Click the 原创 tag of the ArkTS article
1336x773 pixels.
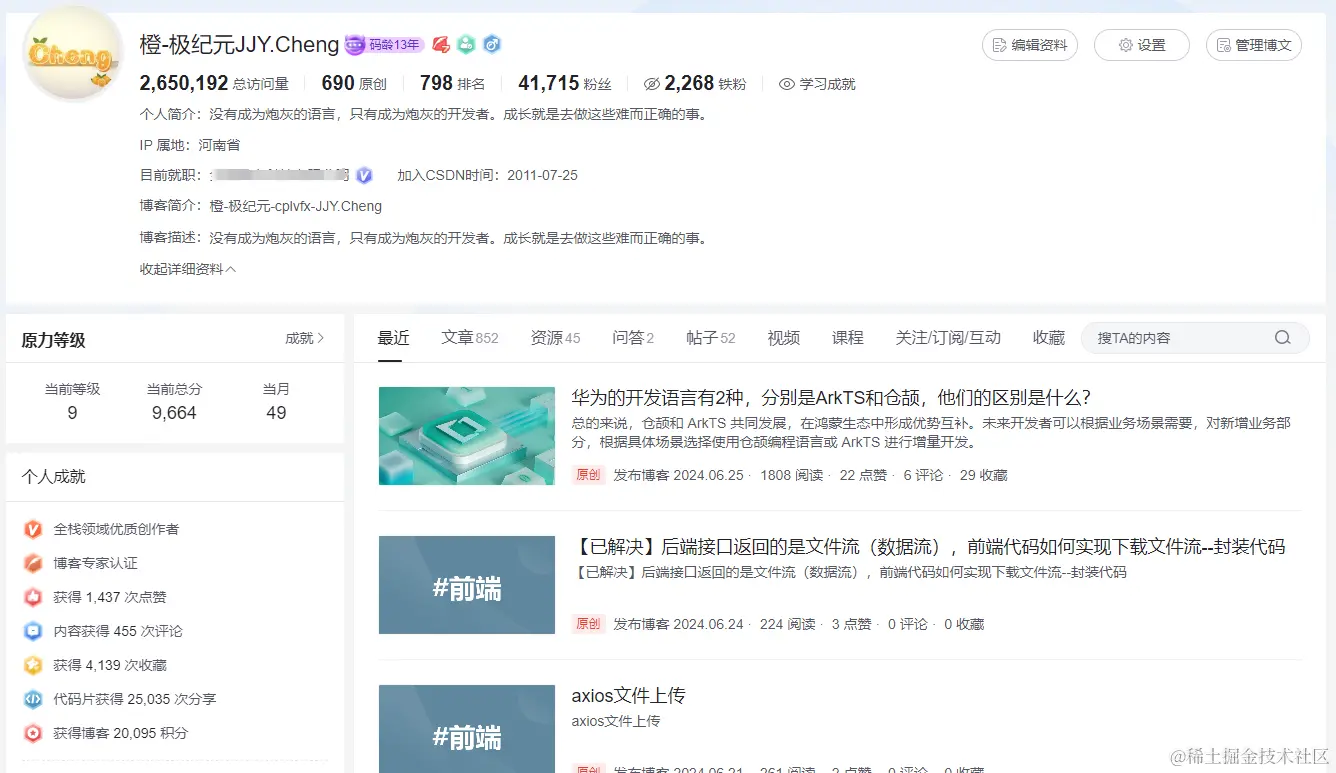point(588,475)
